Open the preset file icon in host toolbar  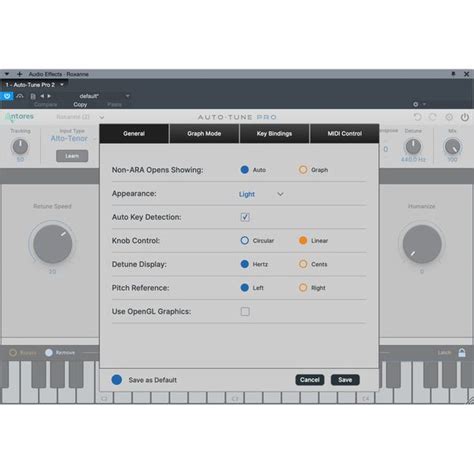click(x=33, y=96)
